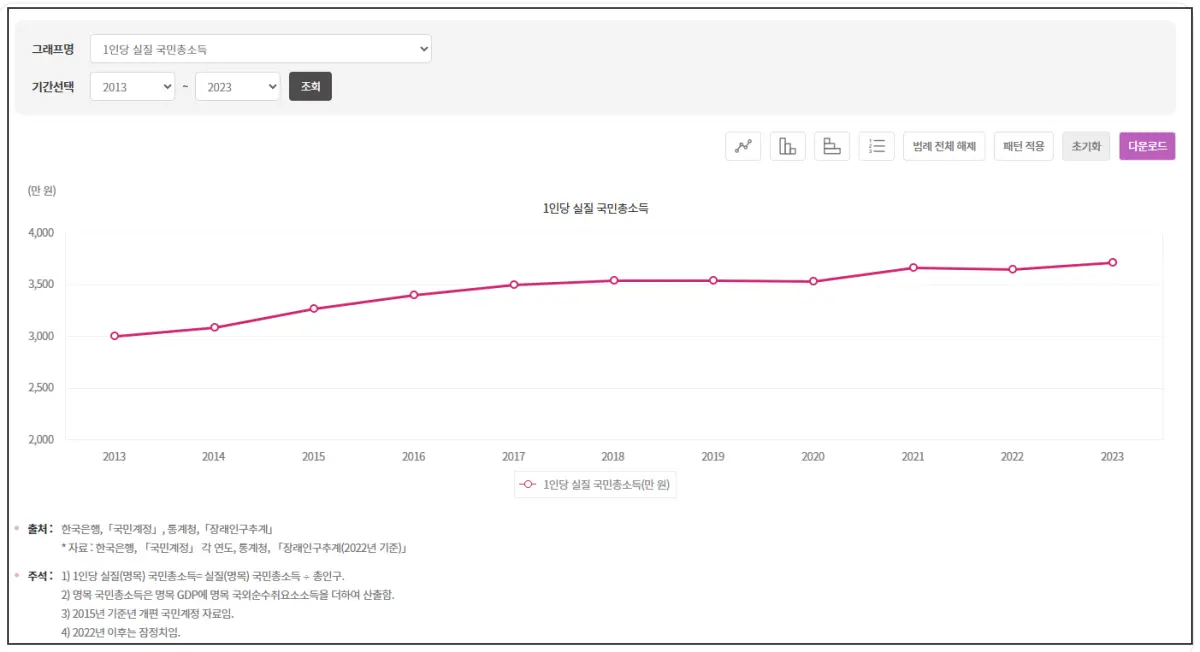This screenshot has height=652, width=1200.
Task: Switch to the vertical bar chart icon
Action: coord(787,146)
